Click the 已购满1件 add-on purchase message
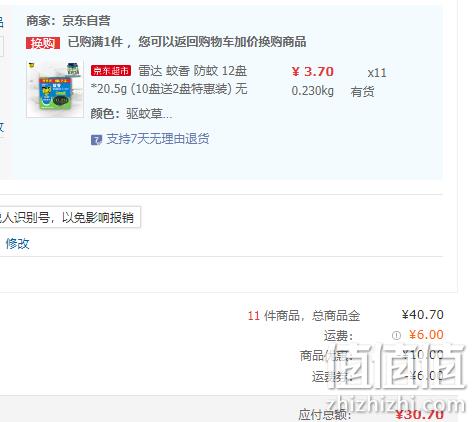This screenshot has height=422, width=475. click(x=187, y=42)
